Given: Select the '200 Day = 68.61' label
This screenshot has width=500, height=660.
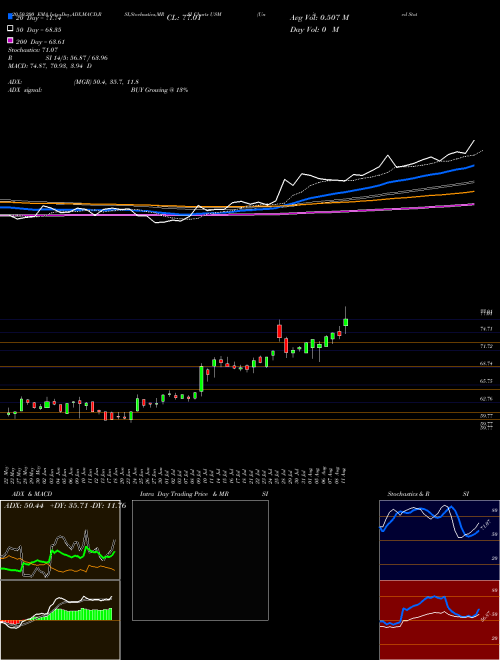Looking at the screenshot, I should 40,42.
